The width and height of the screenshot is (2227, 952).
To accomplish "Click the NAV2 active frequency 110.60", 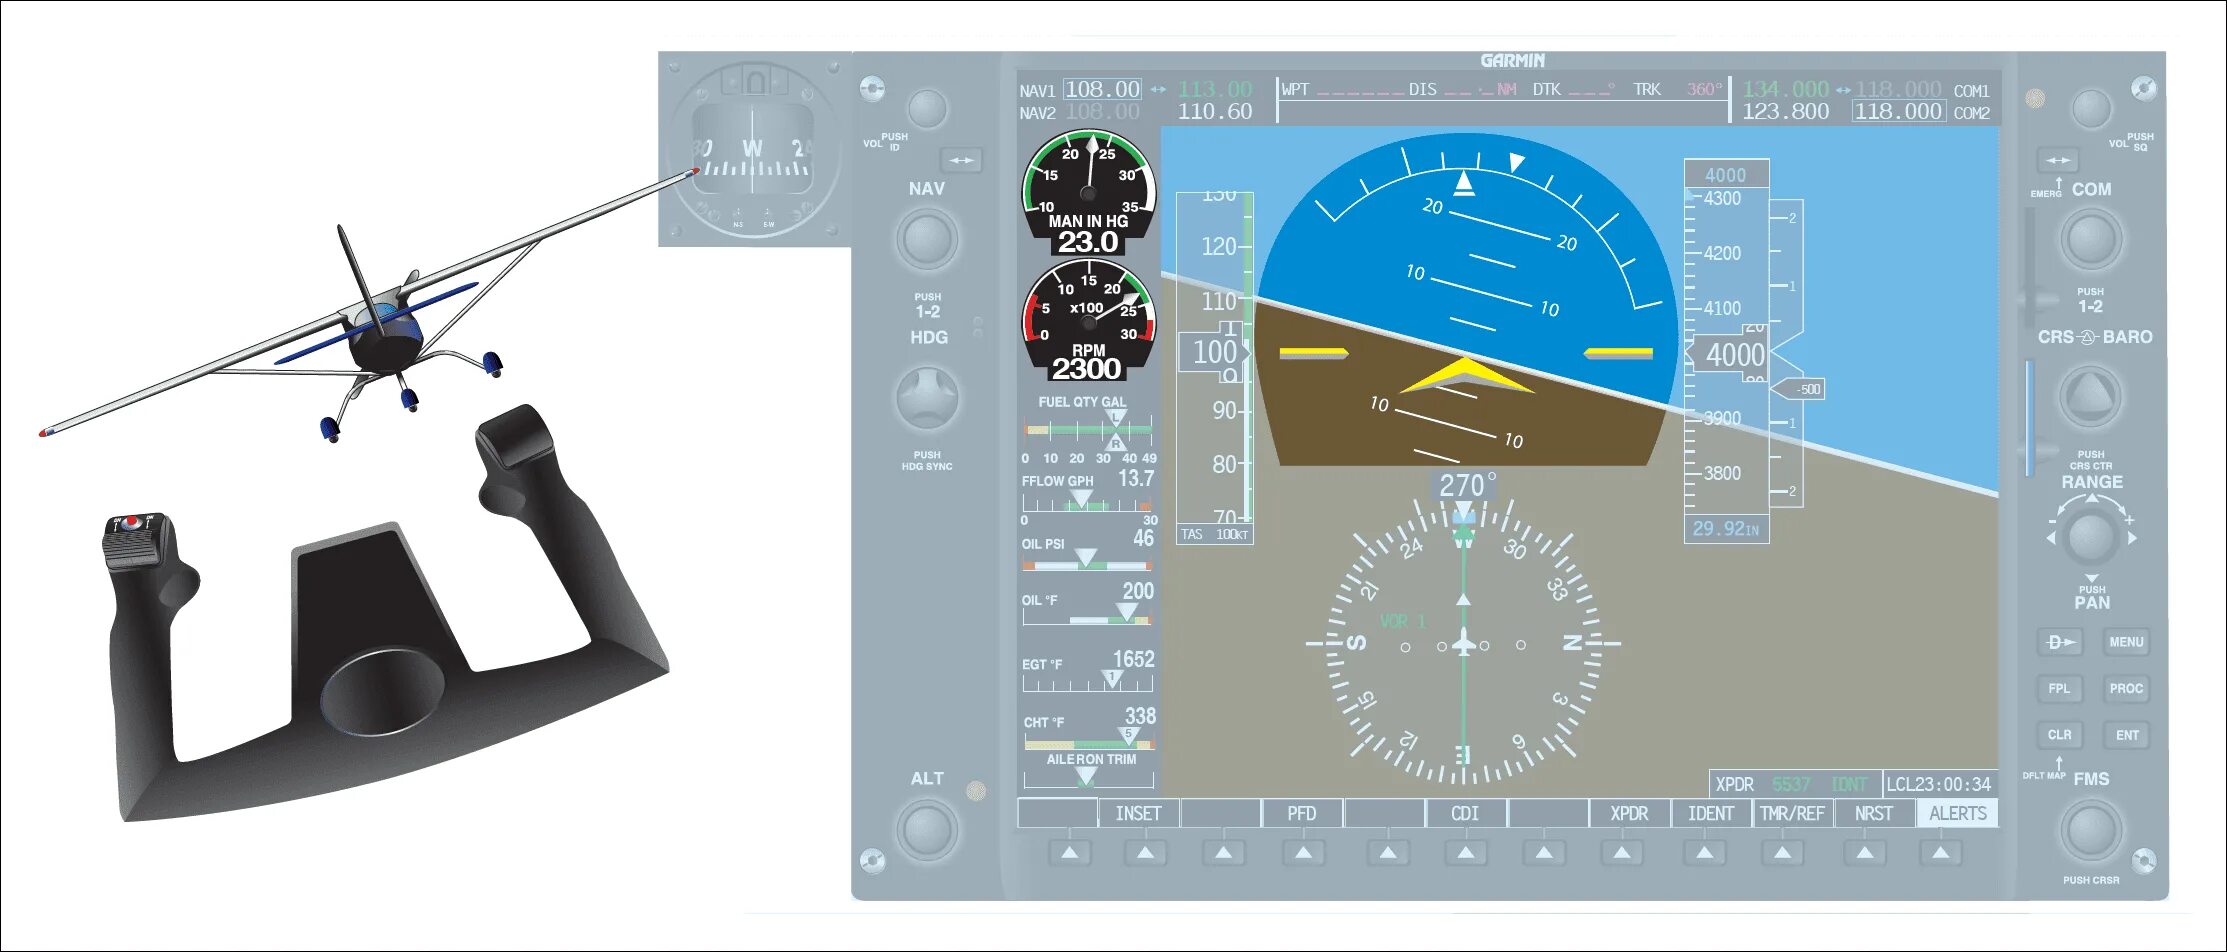I will 1215,112.
